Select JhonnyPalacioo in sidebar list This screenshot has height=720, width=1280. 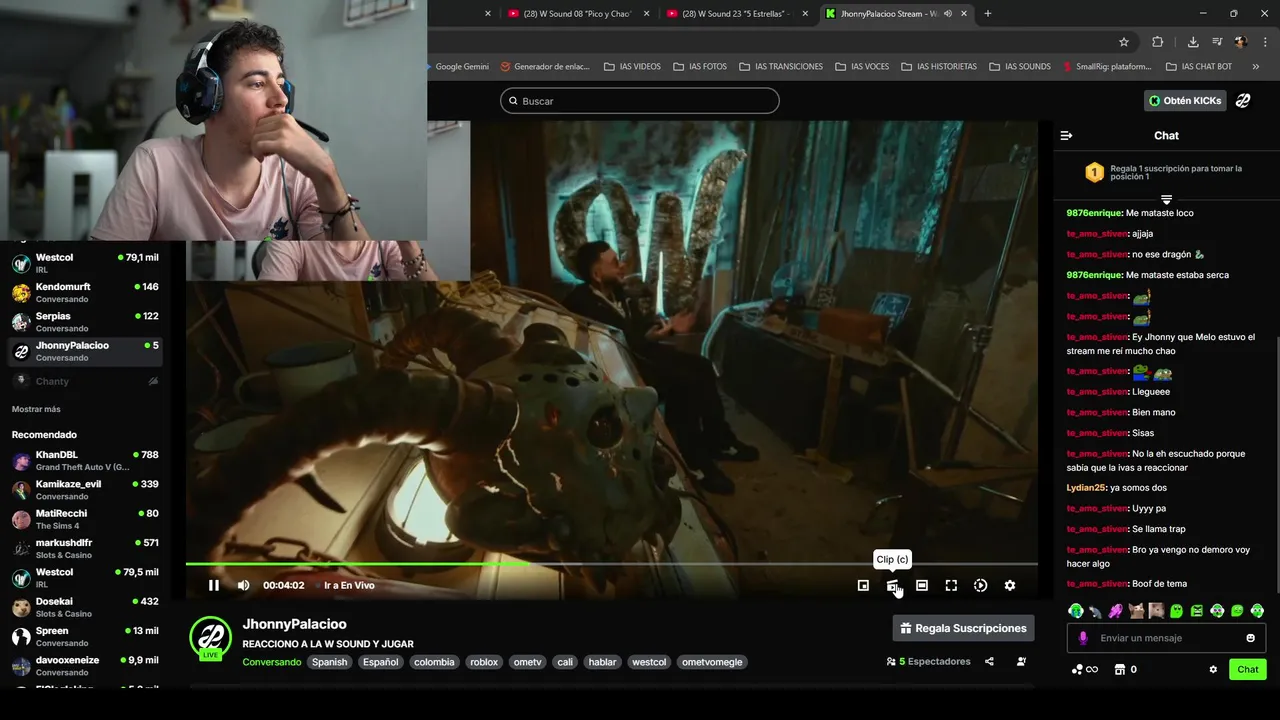coord(85,351)
